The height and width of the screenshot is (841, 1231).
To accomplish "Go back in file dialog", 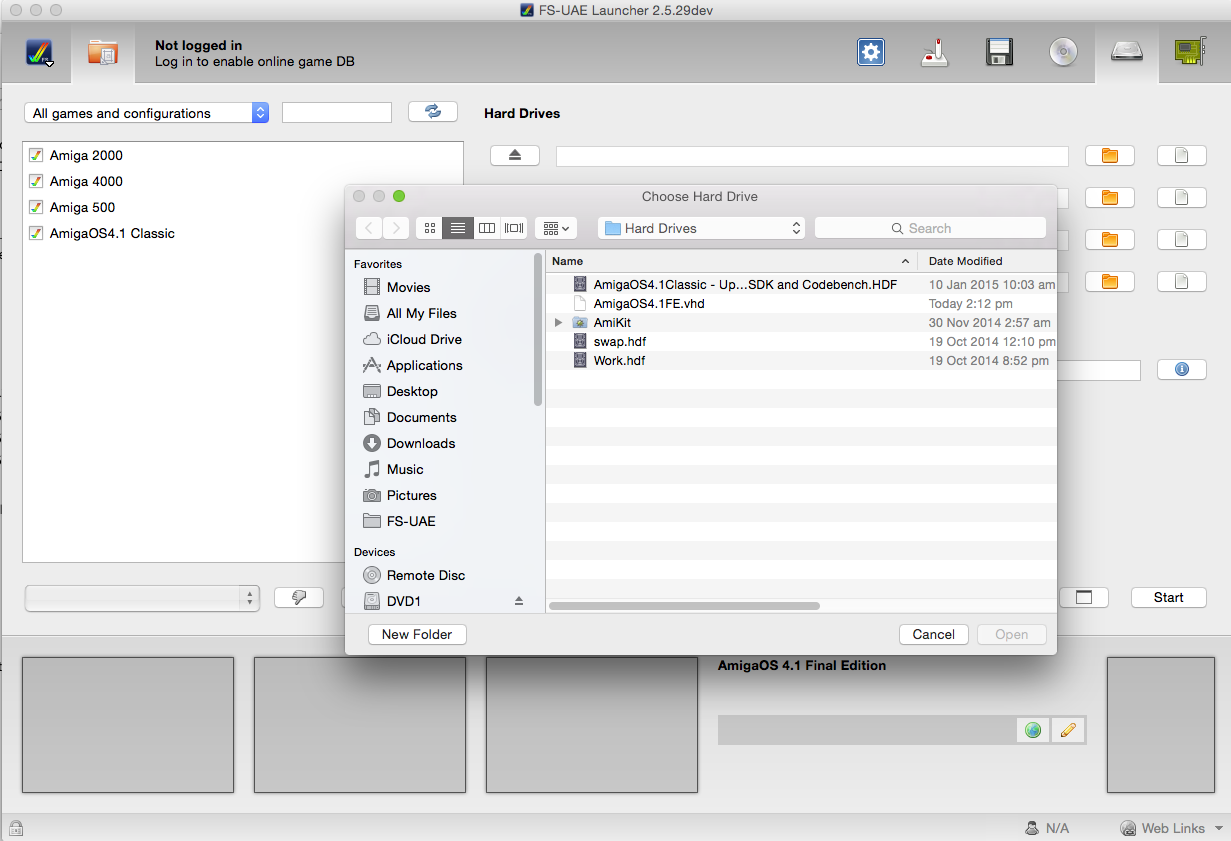I will (369, 228).
